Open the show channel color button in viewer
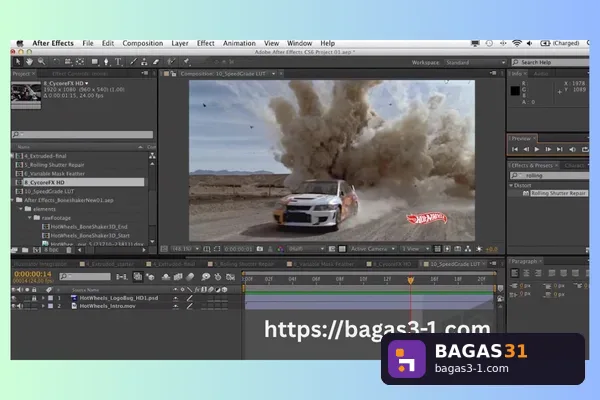The height and width of the screenshot is (400, 600). pos(280,249)
